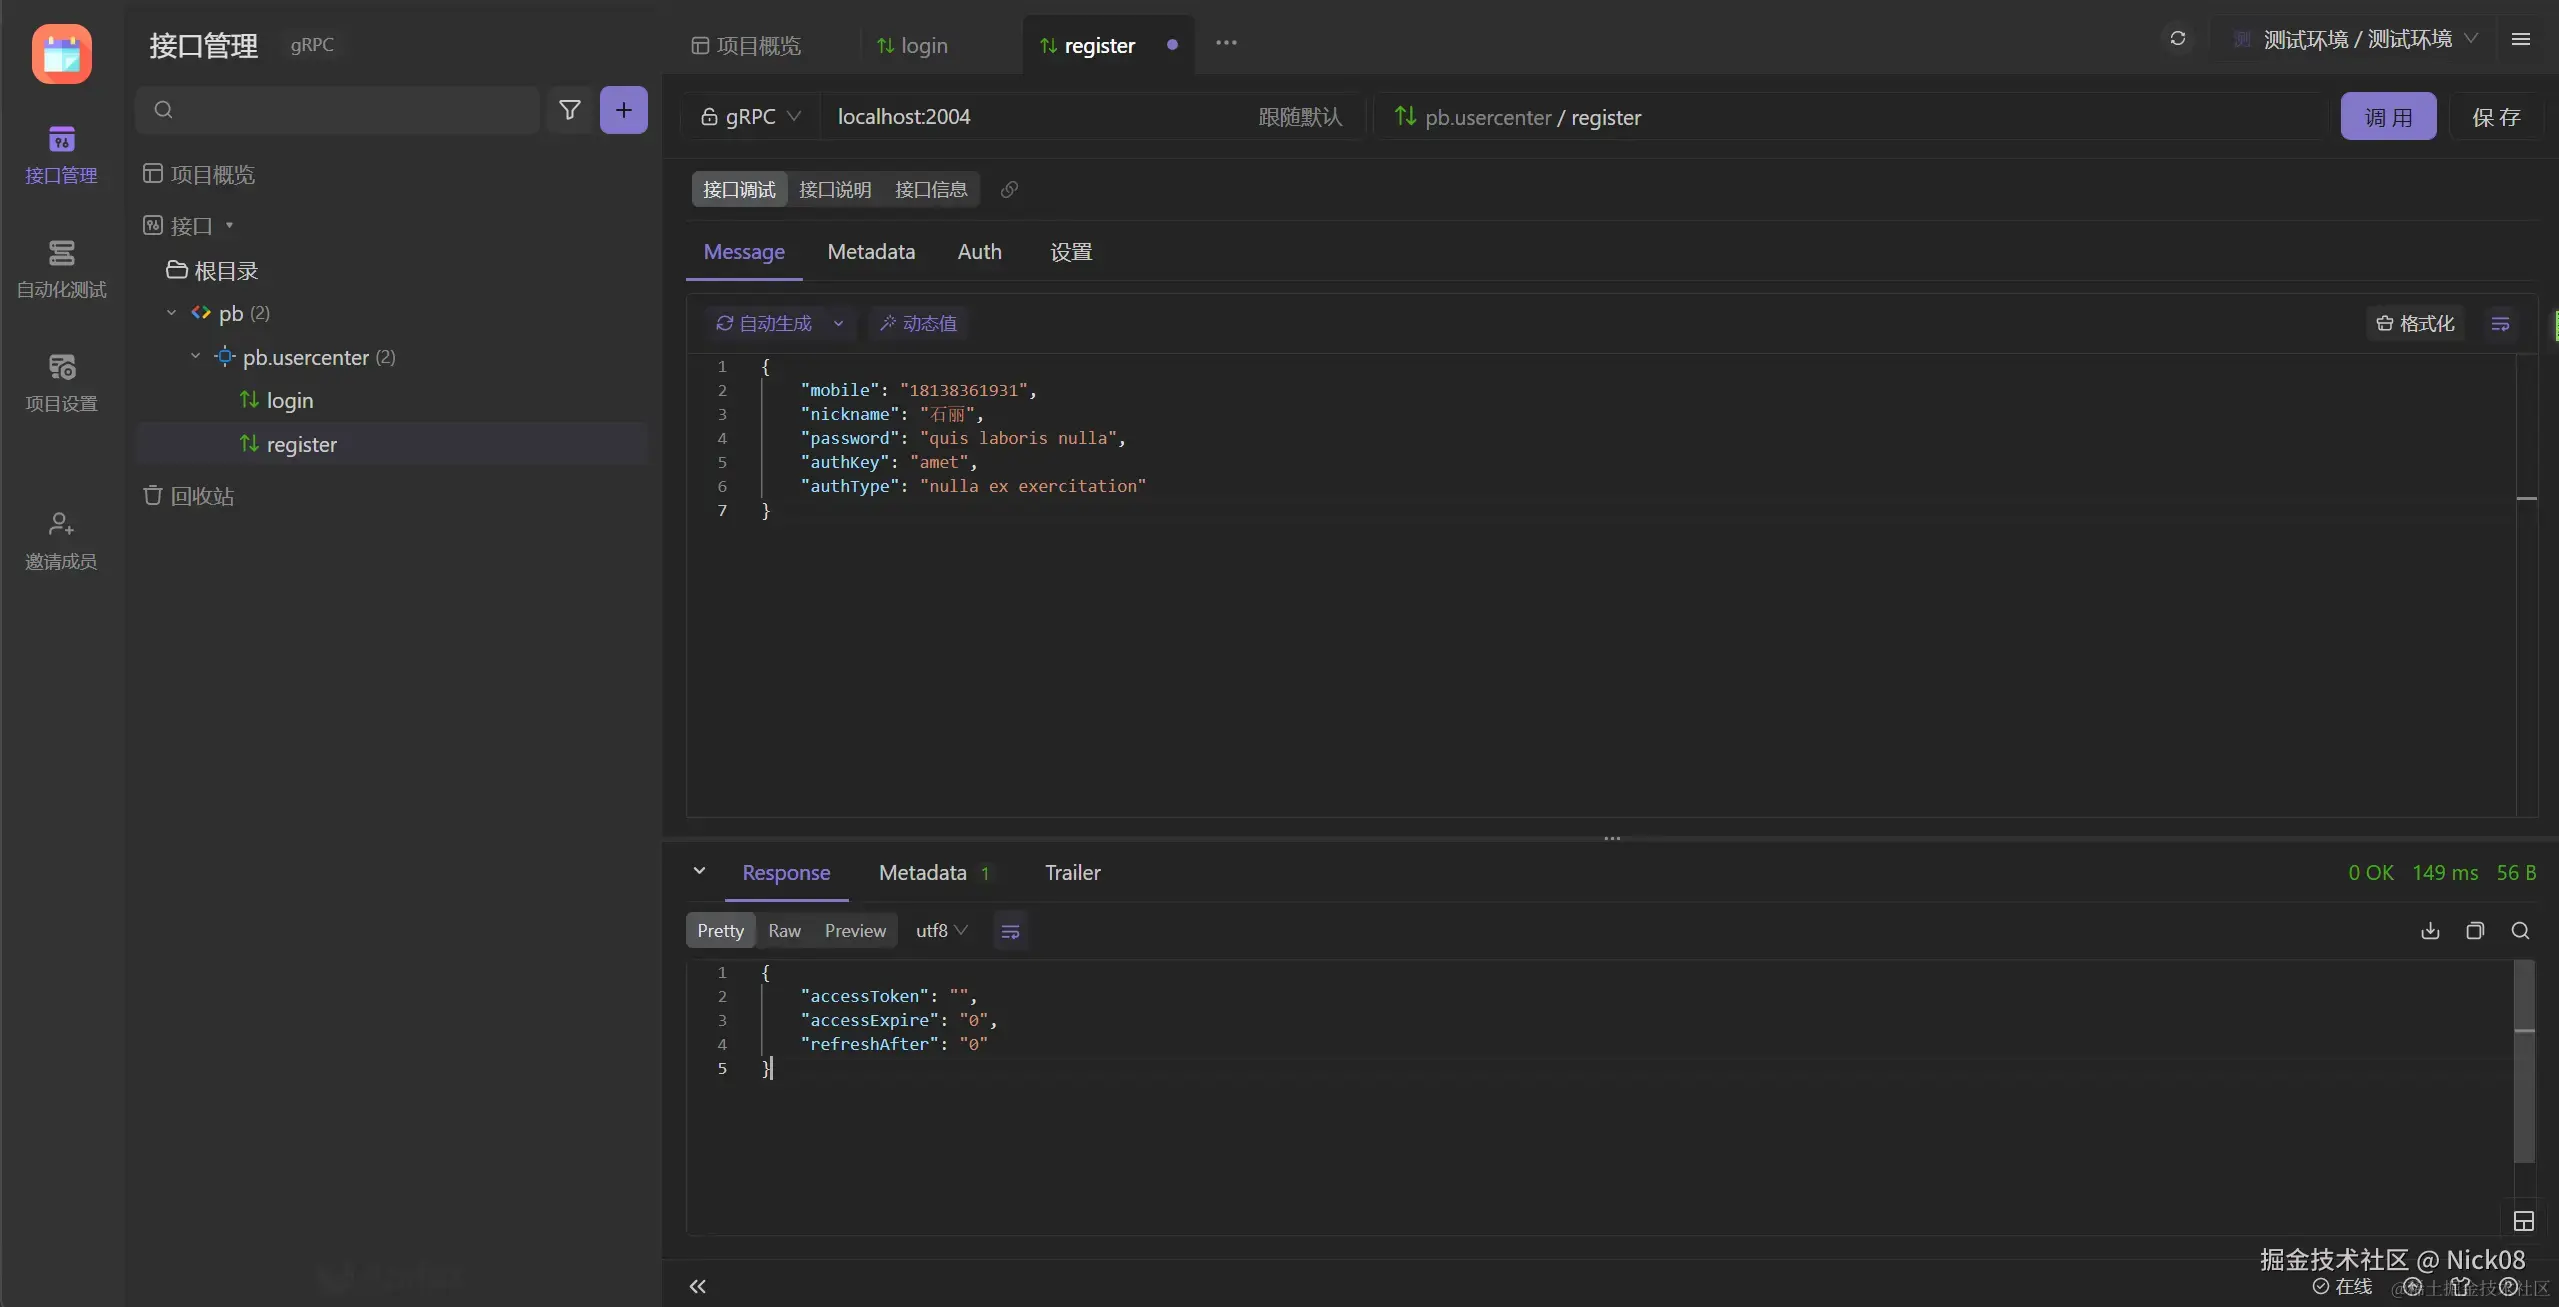Click the 保存 save button
The width and height of the screenshot is (2559, 1307).
(2495, 117)
